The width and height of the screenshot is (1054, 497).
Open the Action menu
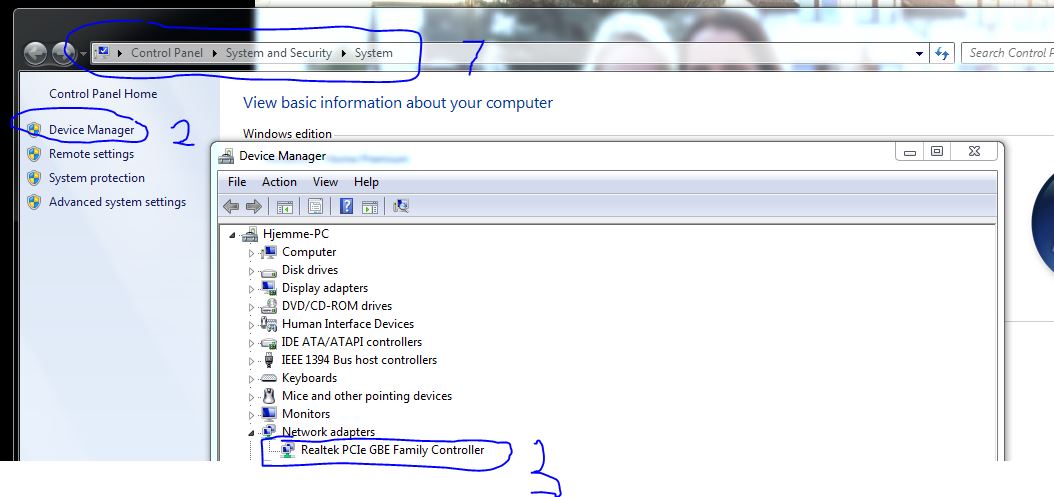279,182
